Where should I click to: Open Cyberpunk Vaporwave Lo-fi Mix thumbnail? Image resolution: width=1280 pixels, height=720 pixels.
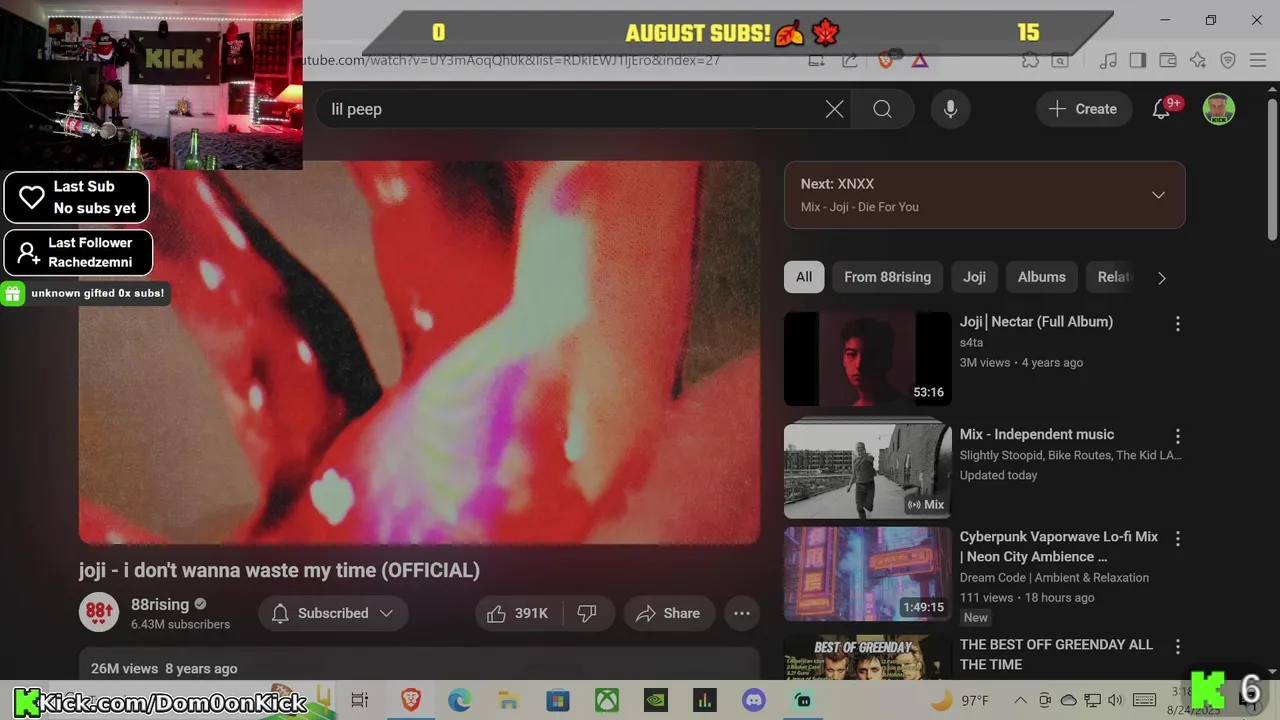pyautogui.click(x=867, y=574)
